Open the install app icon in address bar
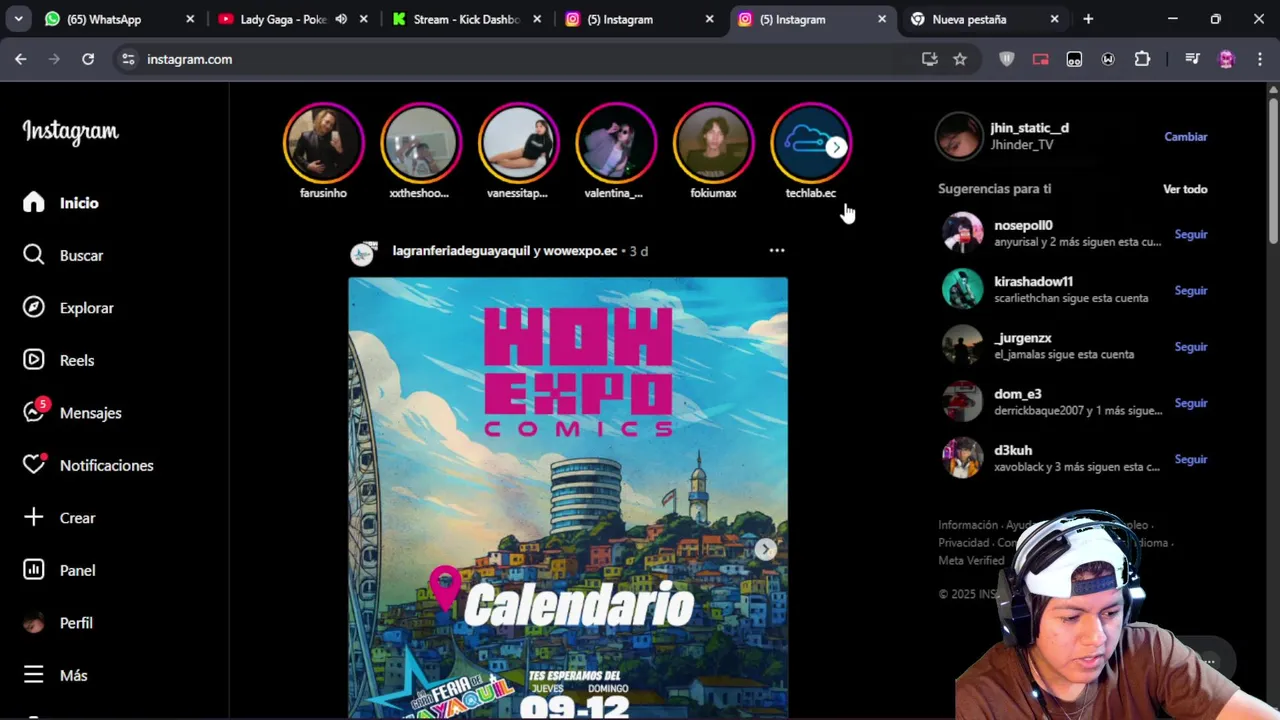The image size is (1280, 720). (930, 59)
